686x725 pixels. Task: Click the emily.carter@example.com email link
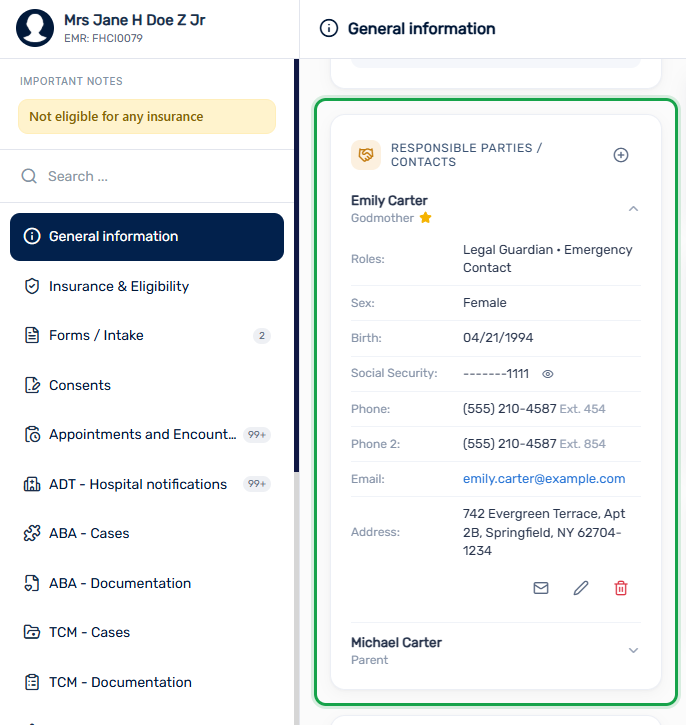pyautogui.click(x=544, y=479)
